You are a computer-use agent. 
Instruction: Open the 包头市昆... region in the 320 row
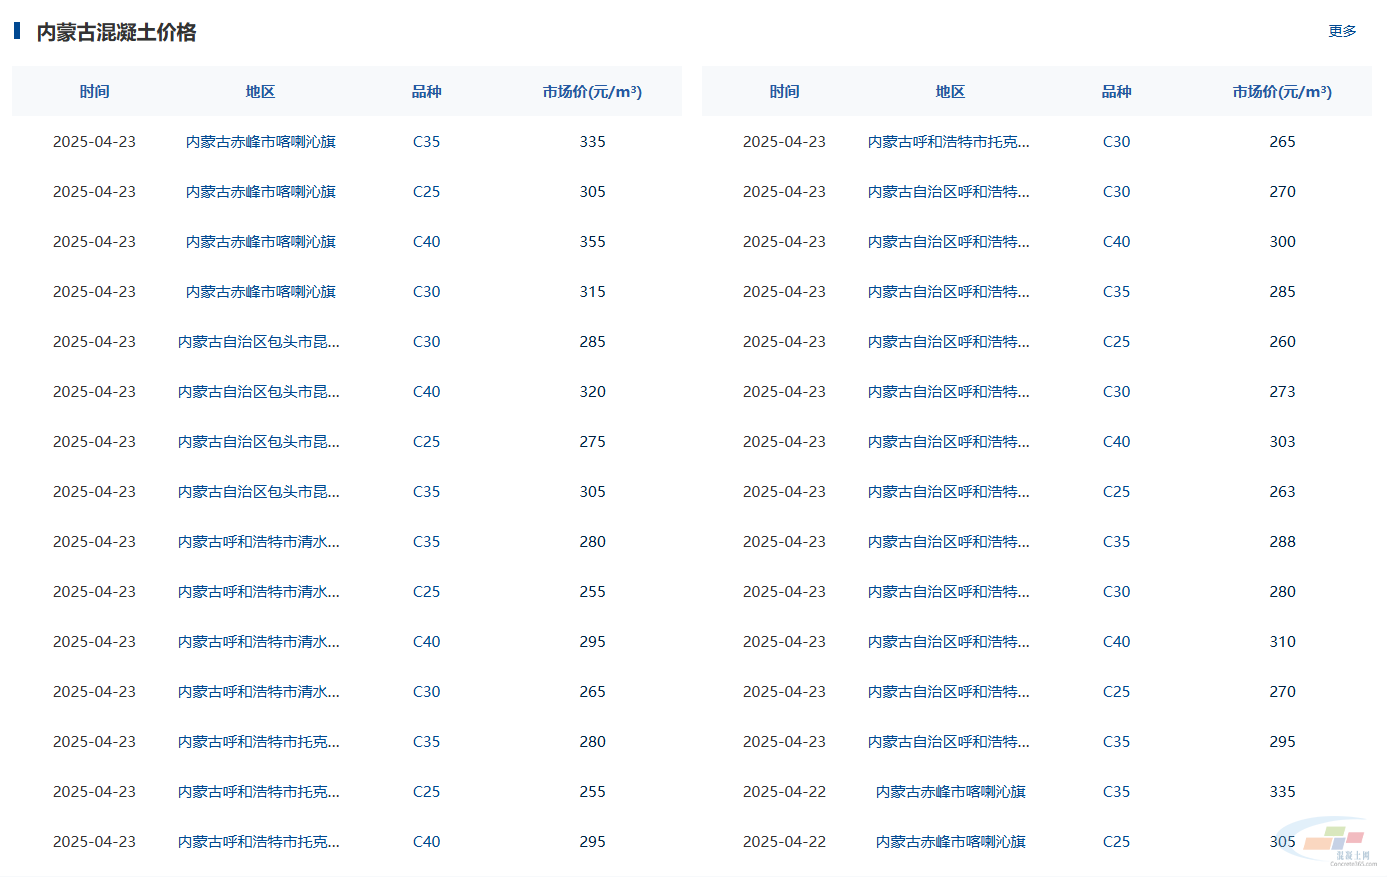[x=258, y=392]
